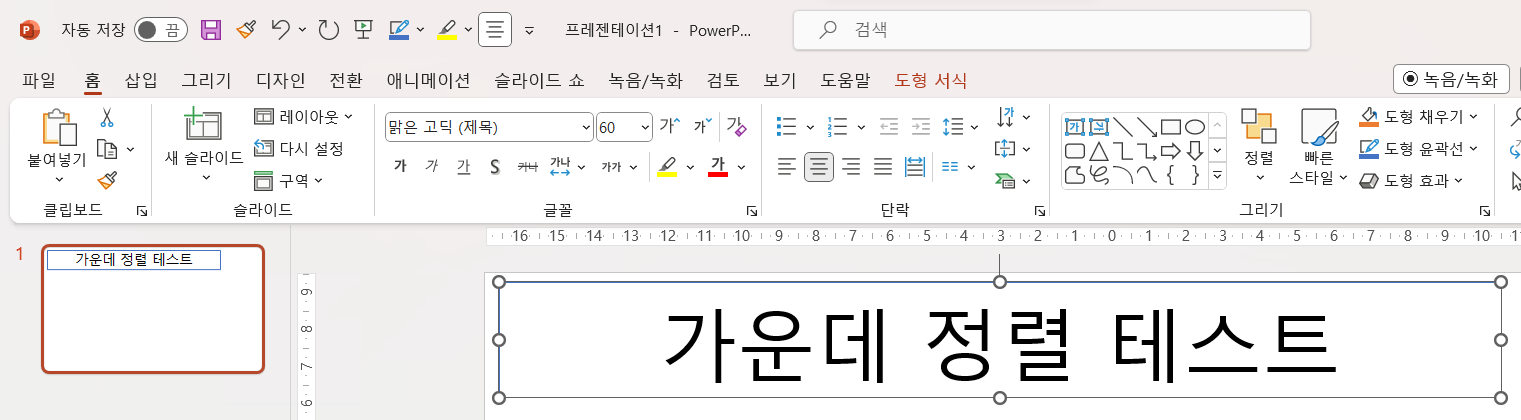The image size is (1521, 420).
Task: Open the Customize Quick Access Toolbar dropdown
Action: [x=530, y=30]
